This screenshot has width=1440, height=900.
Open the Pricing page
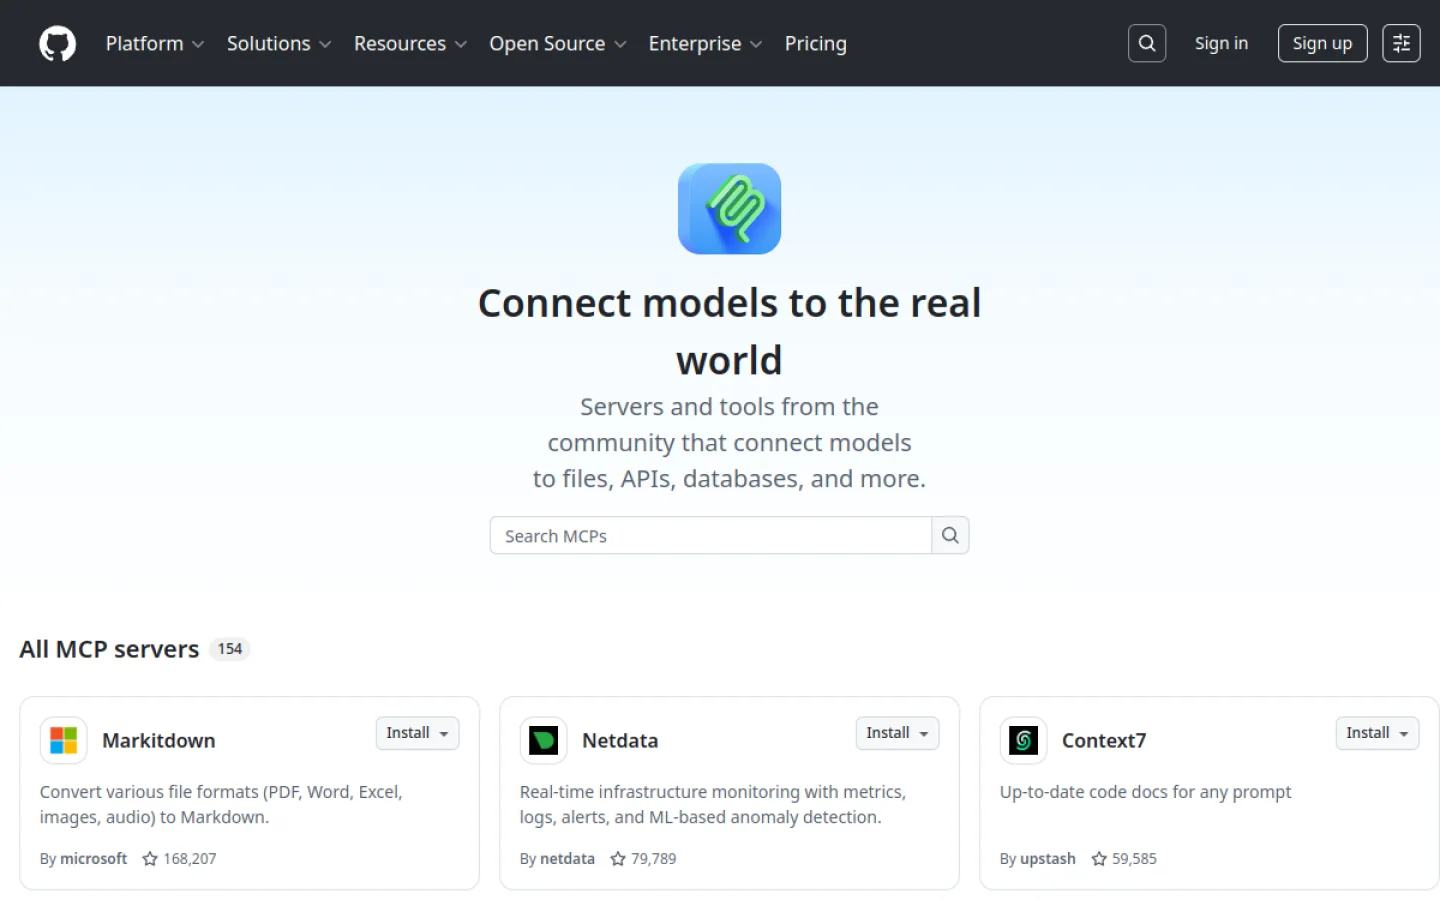(x=815, y=44)
